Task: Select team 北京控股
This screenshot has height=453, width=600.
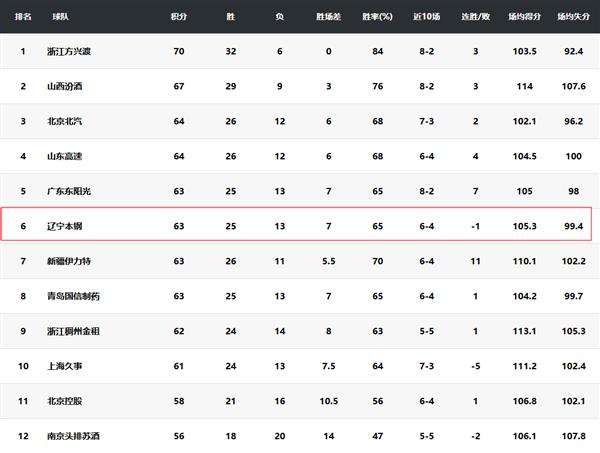Action: click(x=62, y=400)
